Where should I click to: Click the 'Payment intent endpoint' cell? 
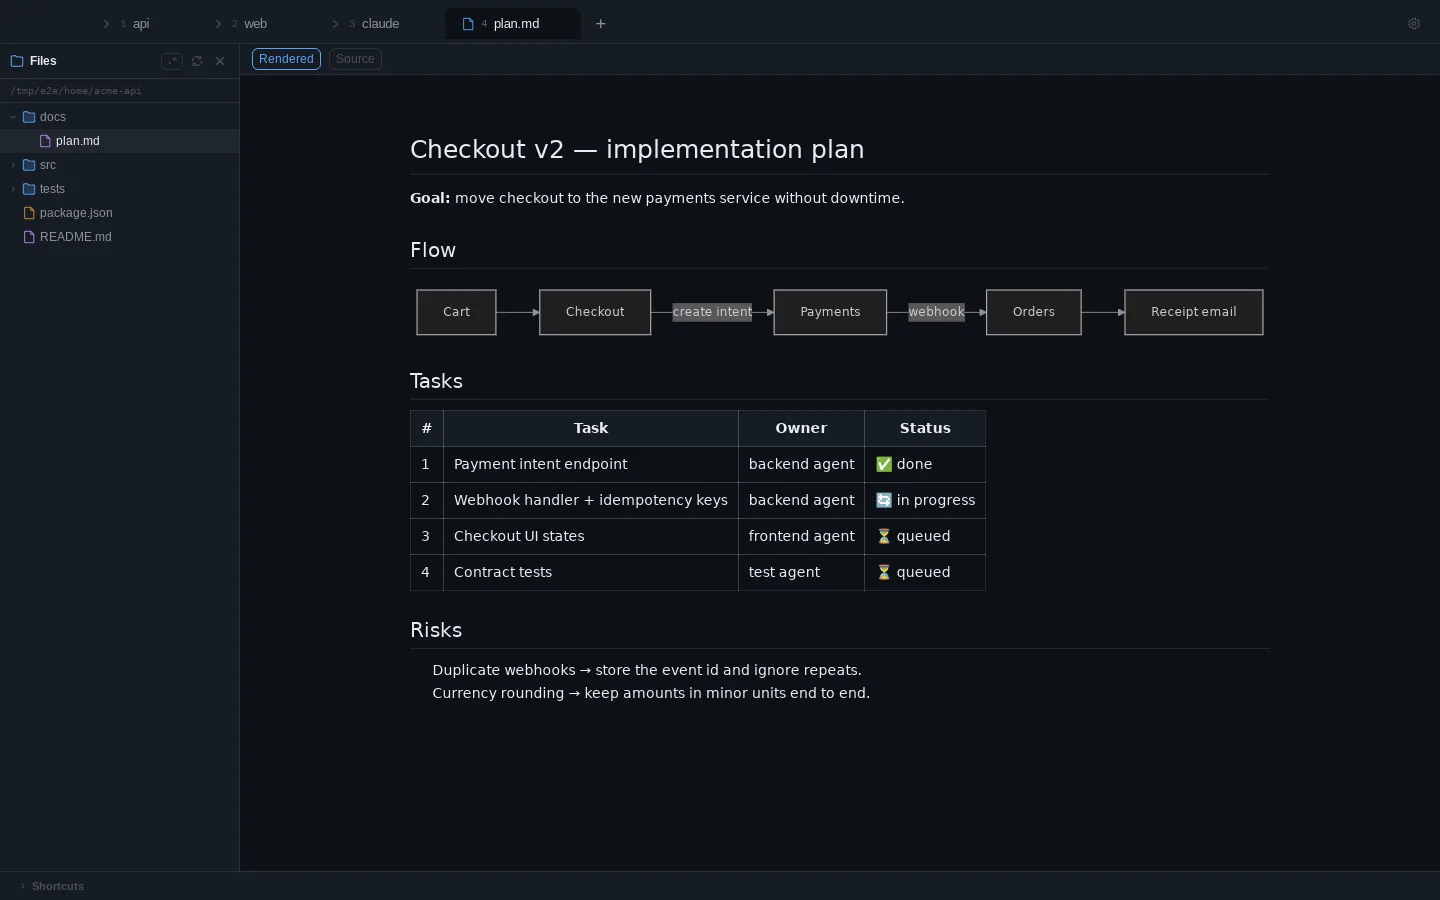(x=591, y=464)
